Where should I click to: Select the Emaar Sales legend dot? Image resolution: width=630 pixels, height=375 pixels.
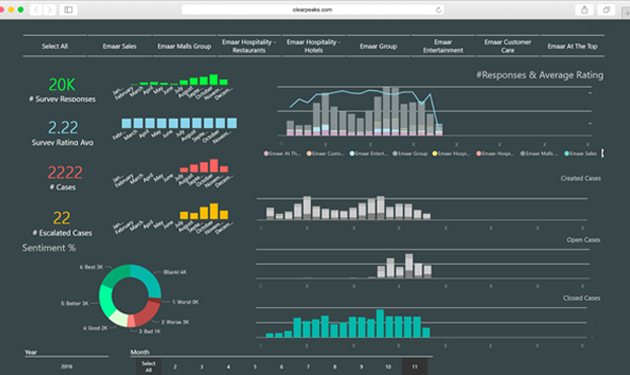pyautogui.click(x=567, y=154)
